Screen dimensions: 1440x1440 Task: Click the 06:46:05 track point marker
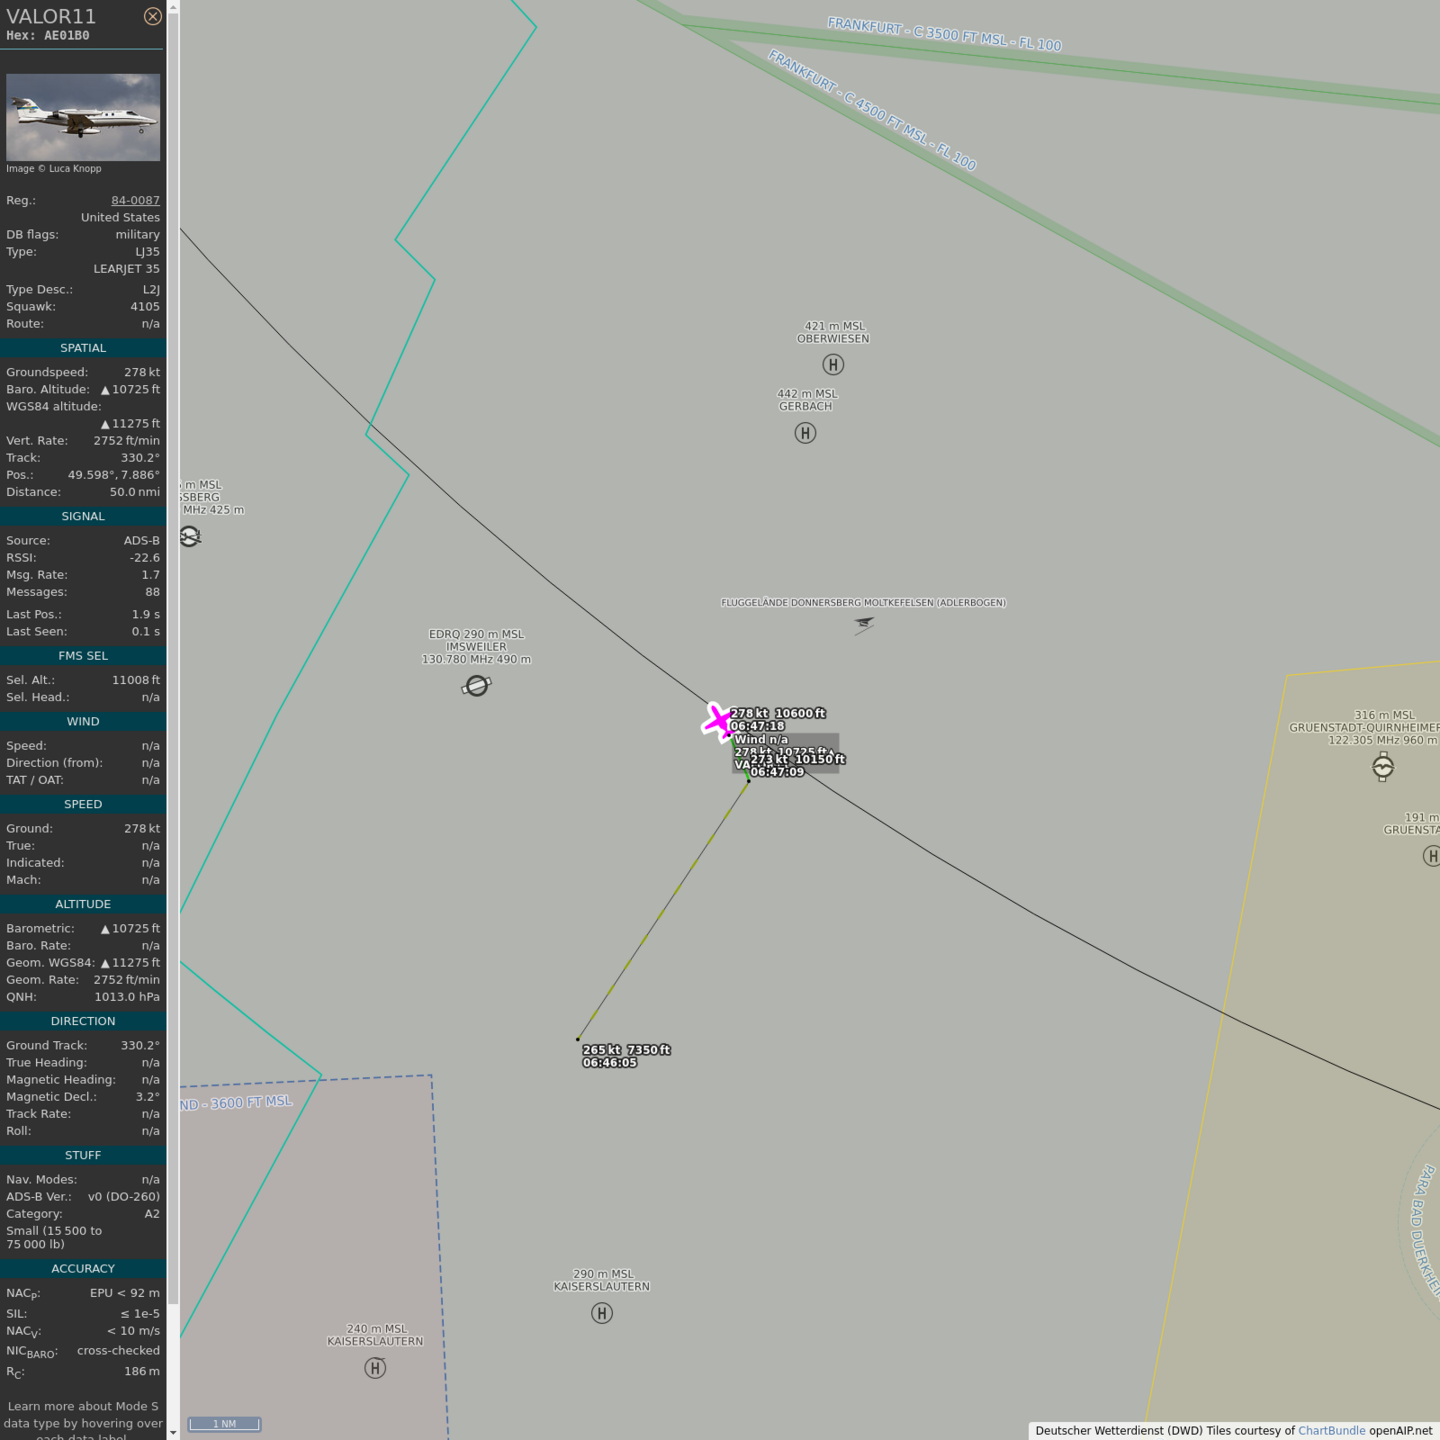[x=578, y=1039]
